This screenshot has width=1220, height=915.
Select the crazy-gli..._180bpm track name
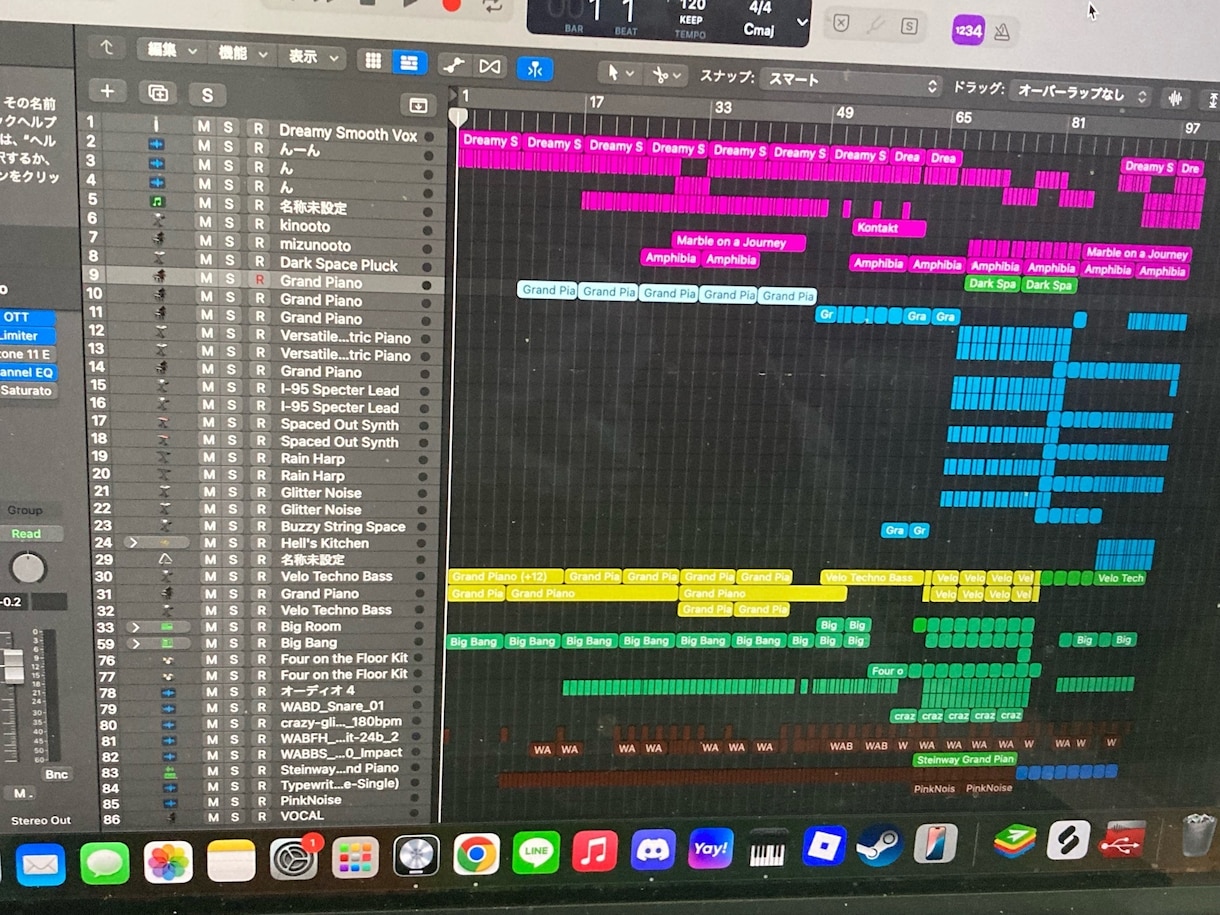[340, 722]
